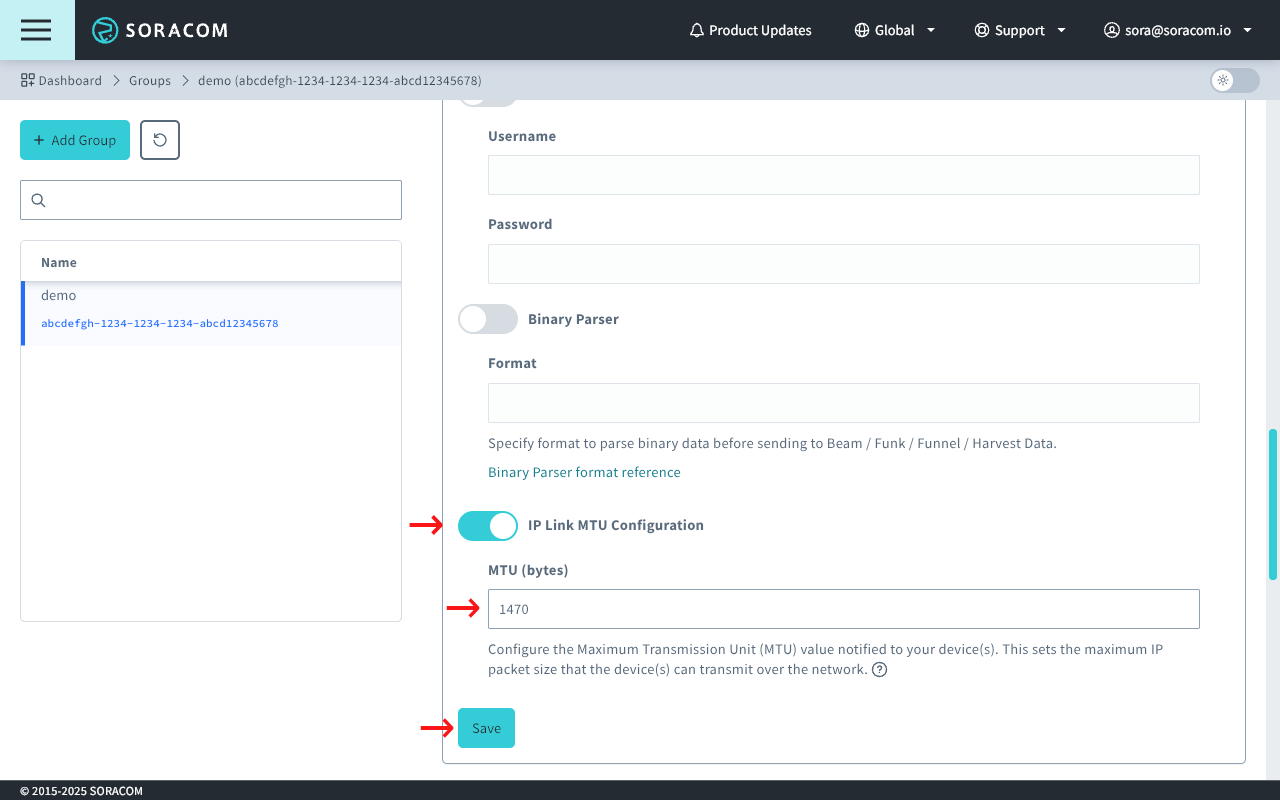Click the refresh groups icon button
Viewport: 1280px width, 800px height.
[x=160, y=140]
